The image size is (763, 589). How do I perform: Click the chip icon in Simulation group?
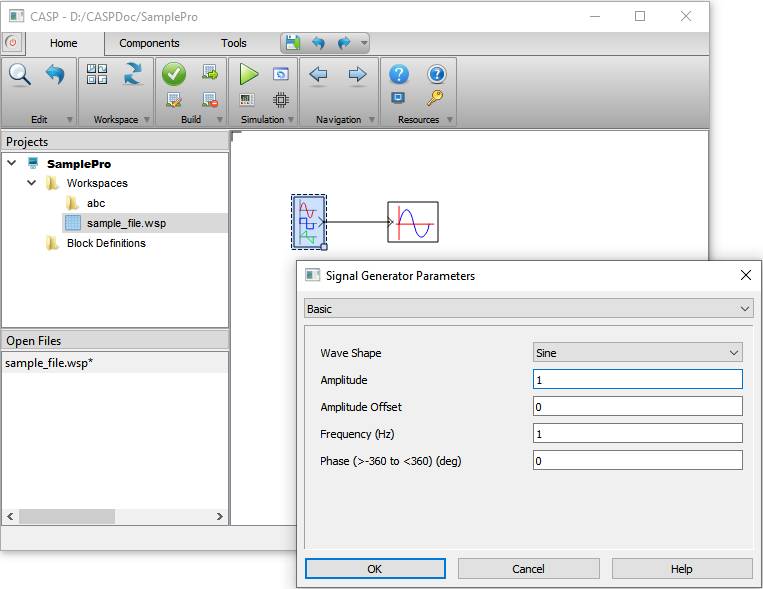[x=280, y=99]
